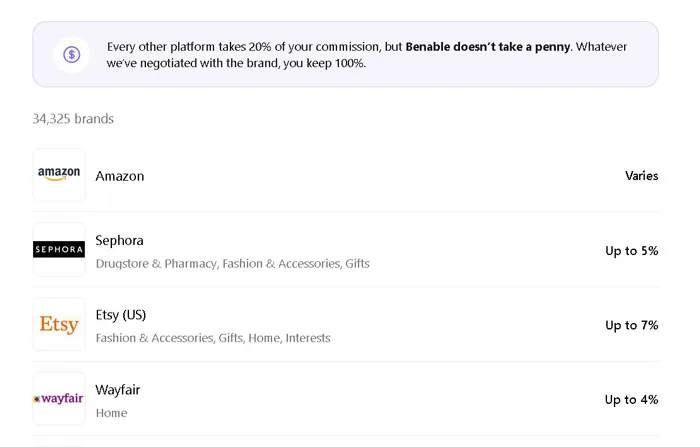Click Etsy's categories line ending with Interests
Image resolution: width=700 pixels, height=447 pixels.
[x=212, y=338]
